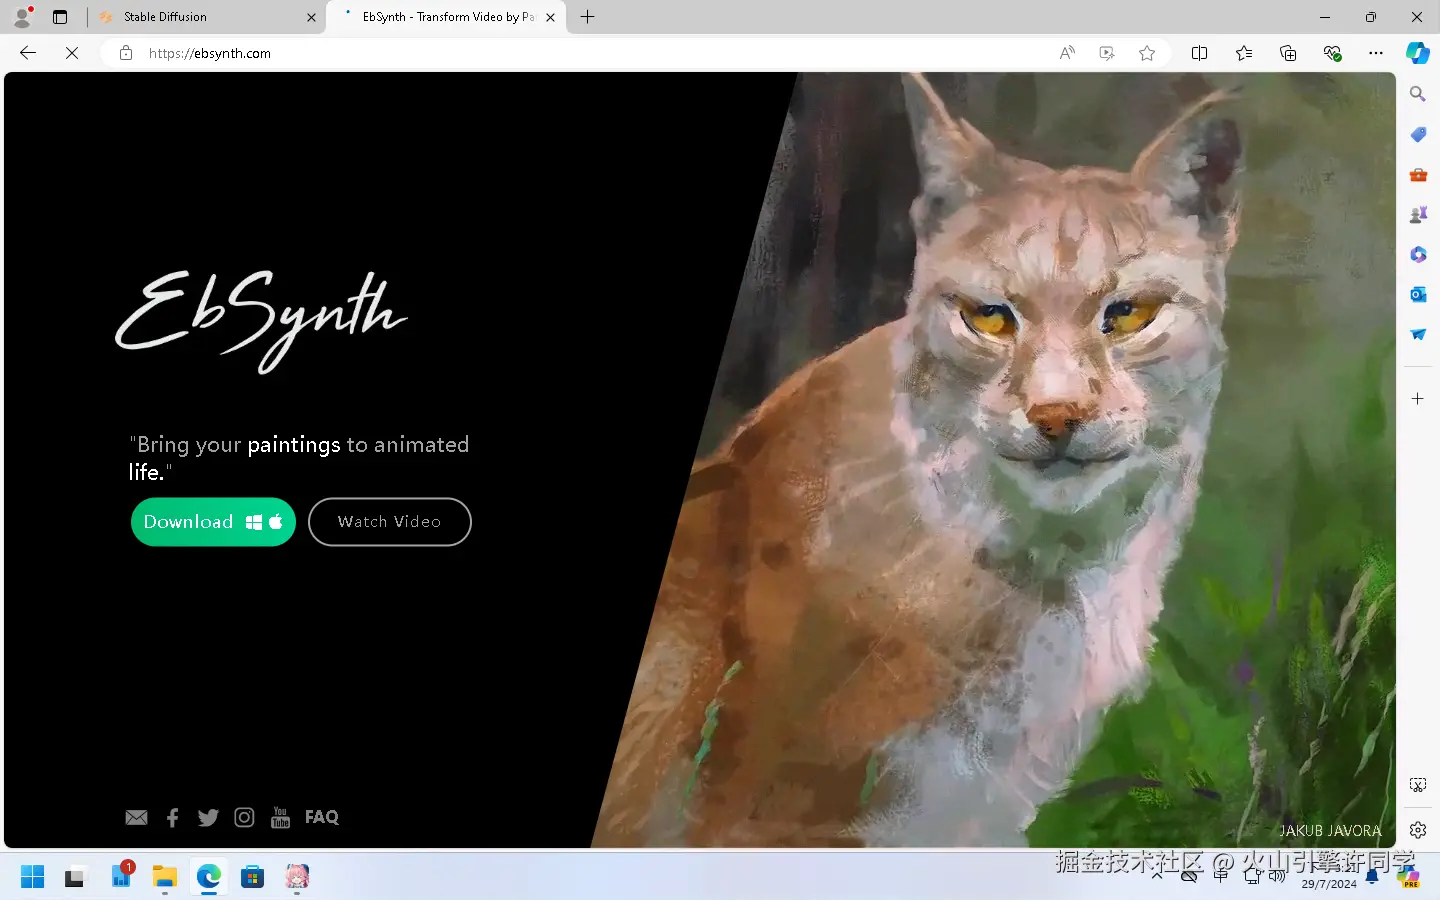1440x900 pixels.
Task: Open the email contact icon in footer
Action: click(137, 818)
